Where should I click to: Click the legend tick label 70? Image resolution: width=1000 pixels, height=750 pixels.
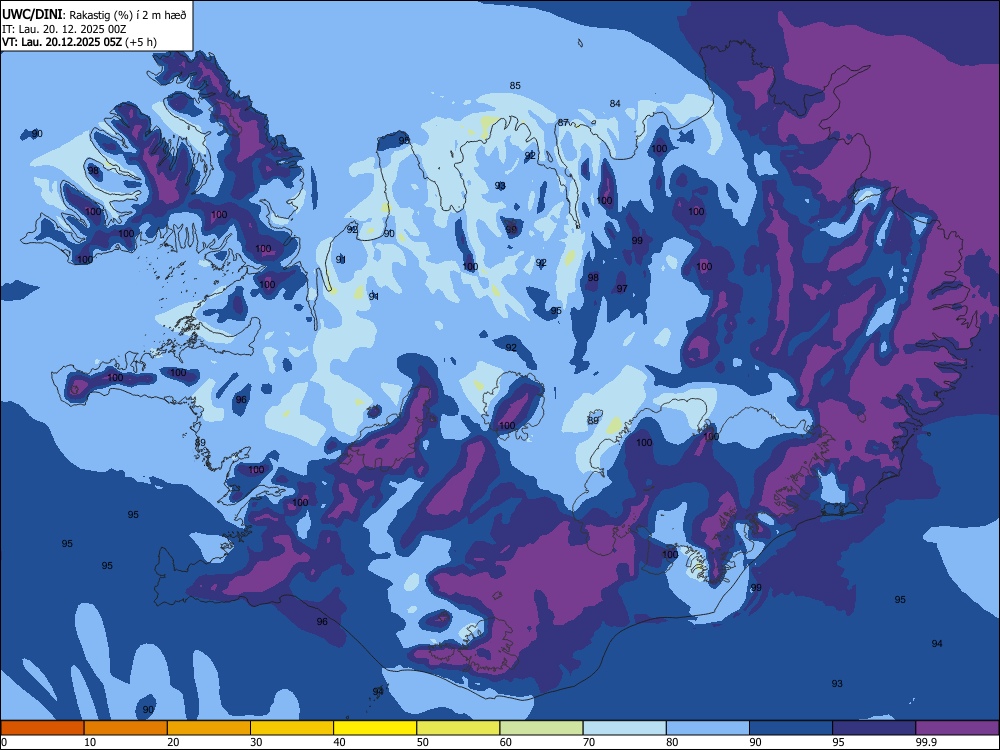click(589, 742)
